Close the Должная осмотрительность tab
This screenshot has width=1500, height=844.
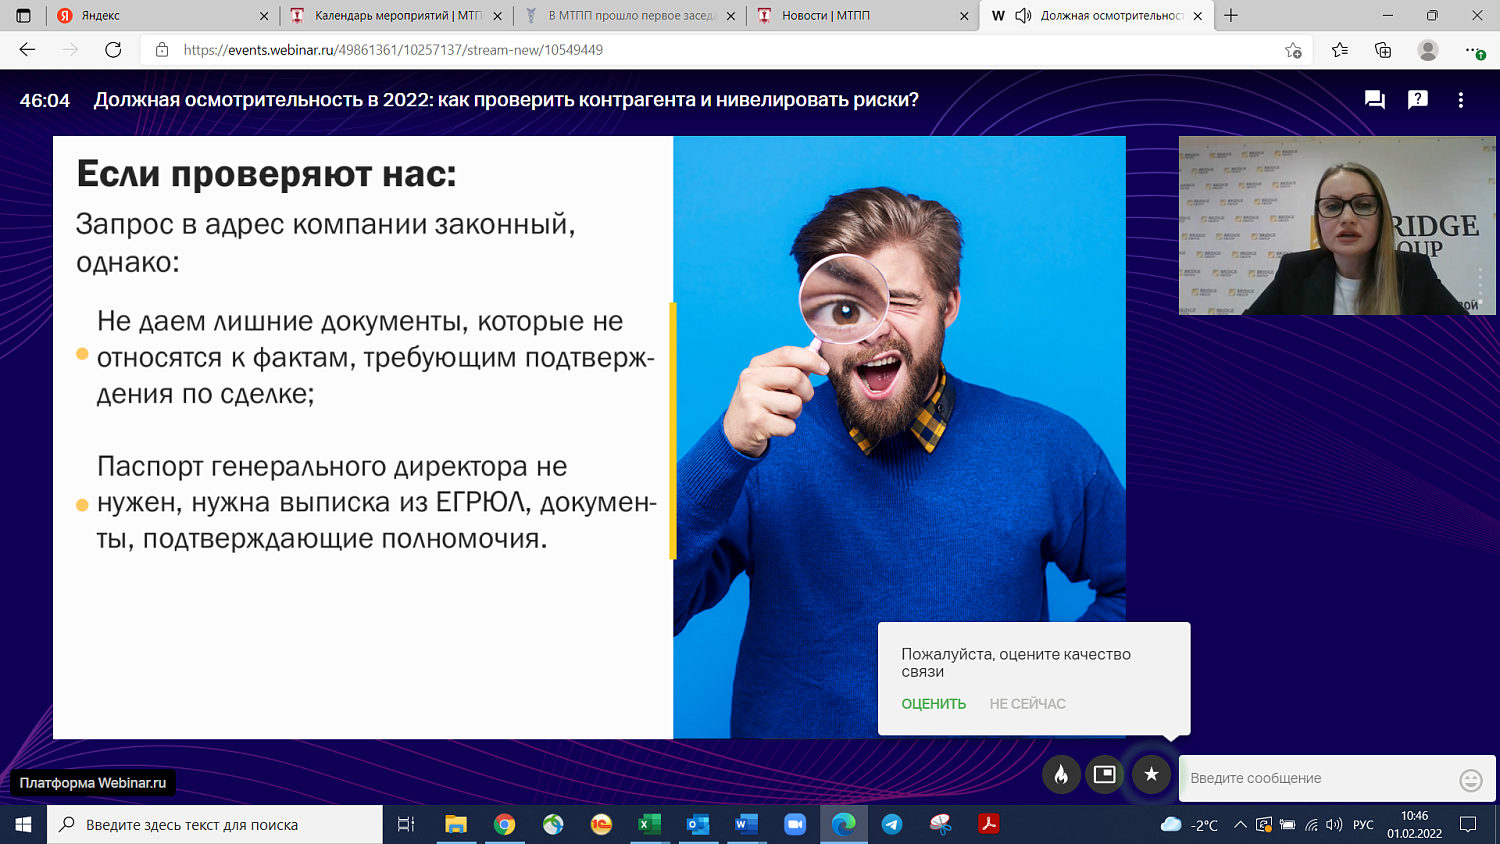click(1198, 16)
